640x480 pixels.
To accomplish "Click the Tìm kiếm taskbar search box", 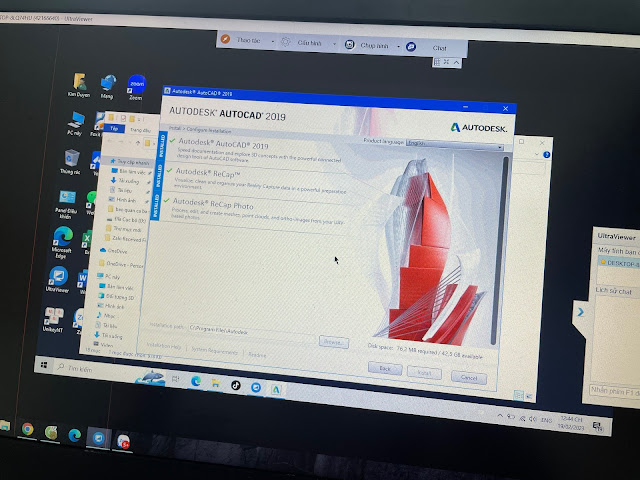I will coord(94,369).
